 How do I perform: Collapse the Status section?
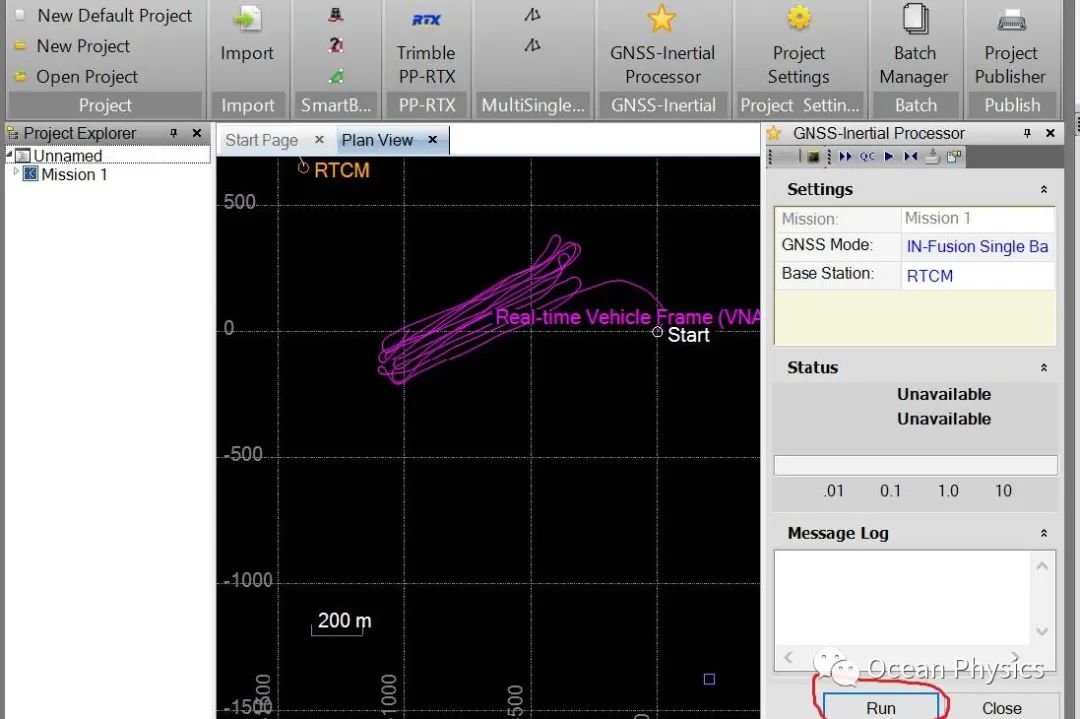[1044, 368]
